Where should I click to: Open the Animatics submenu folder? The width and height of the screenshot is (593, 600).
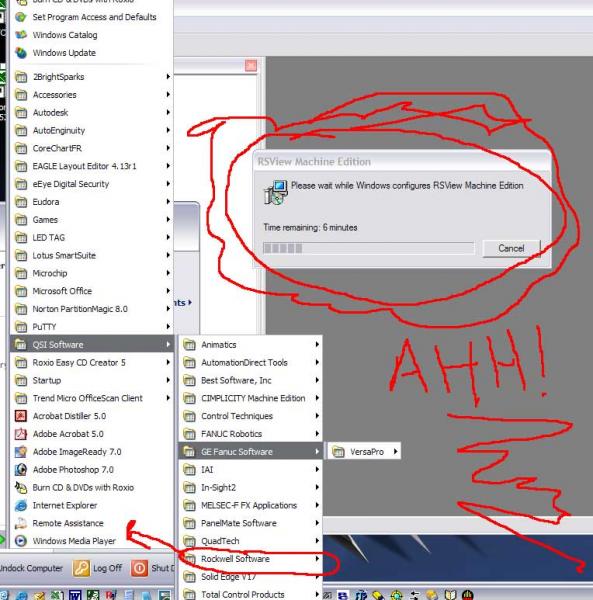251,345
